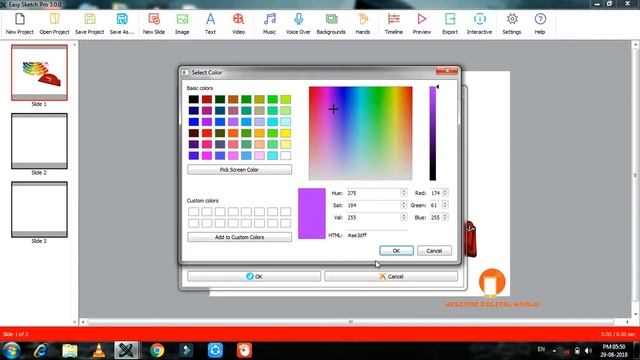Click the Export icon

pyautogui.click(x=450, y=24)
